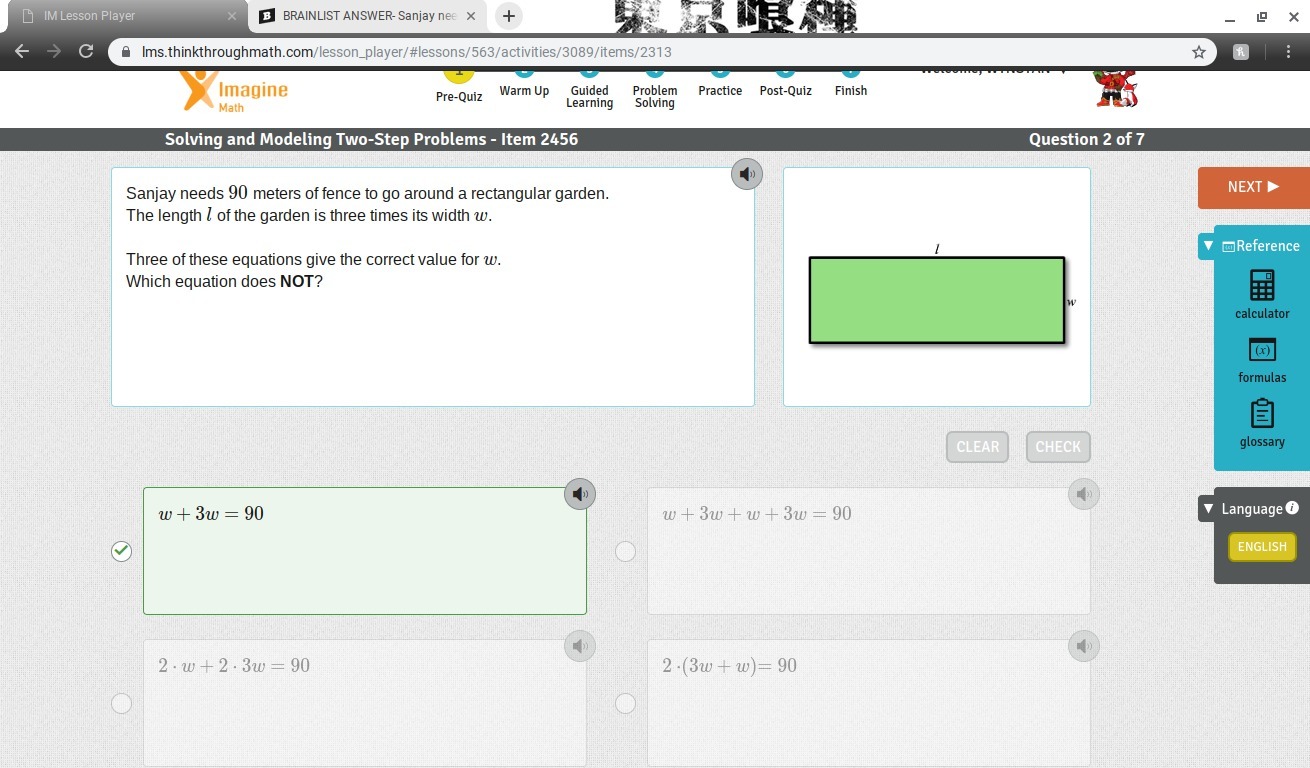Open the calculator reference tool
Image resolution: width=1310 pixels, height=768 pixels.
pos(1262,286)
